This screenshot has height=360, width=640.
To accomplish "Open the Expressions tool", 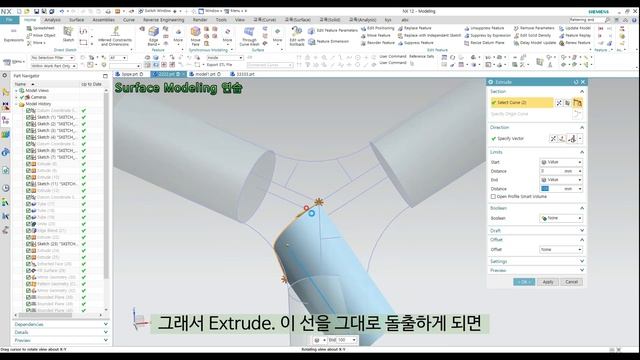I will tap(13, 35).
